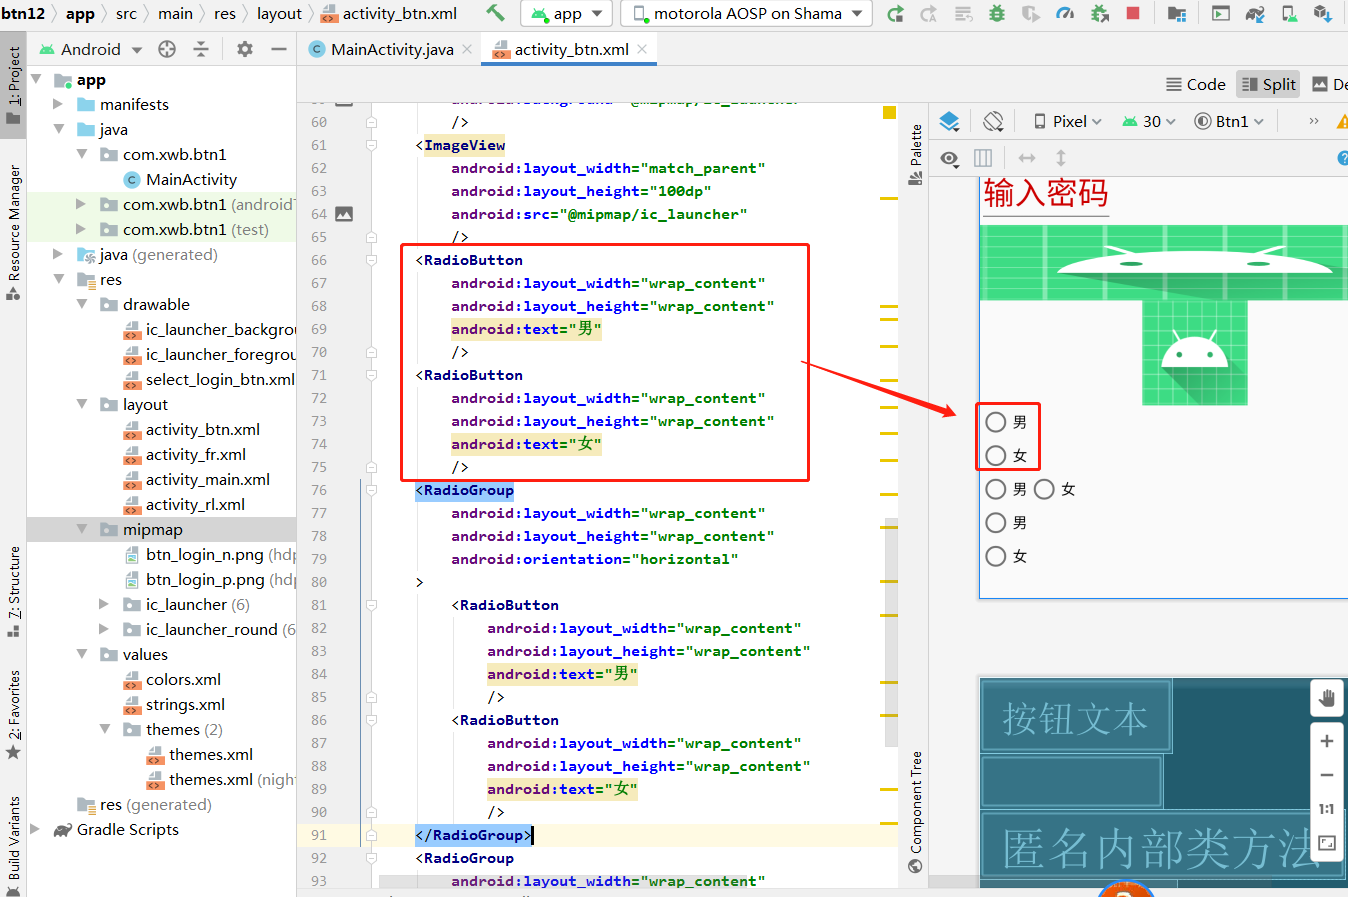
Task: Click the red Stop button icon
Action: 1133,14
